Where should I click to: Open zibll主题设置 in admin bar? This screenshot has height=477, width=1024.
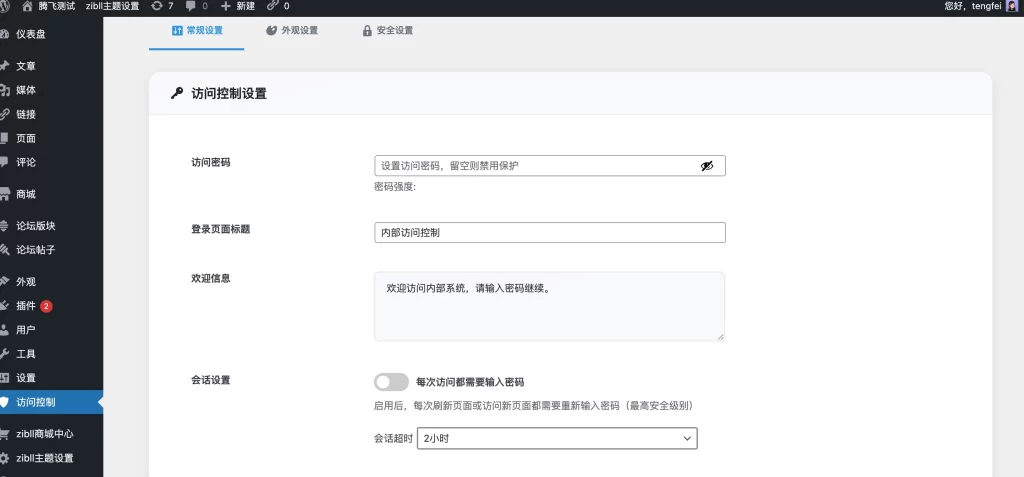click(x=111, y=6)
